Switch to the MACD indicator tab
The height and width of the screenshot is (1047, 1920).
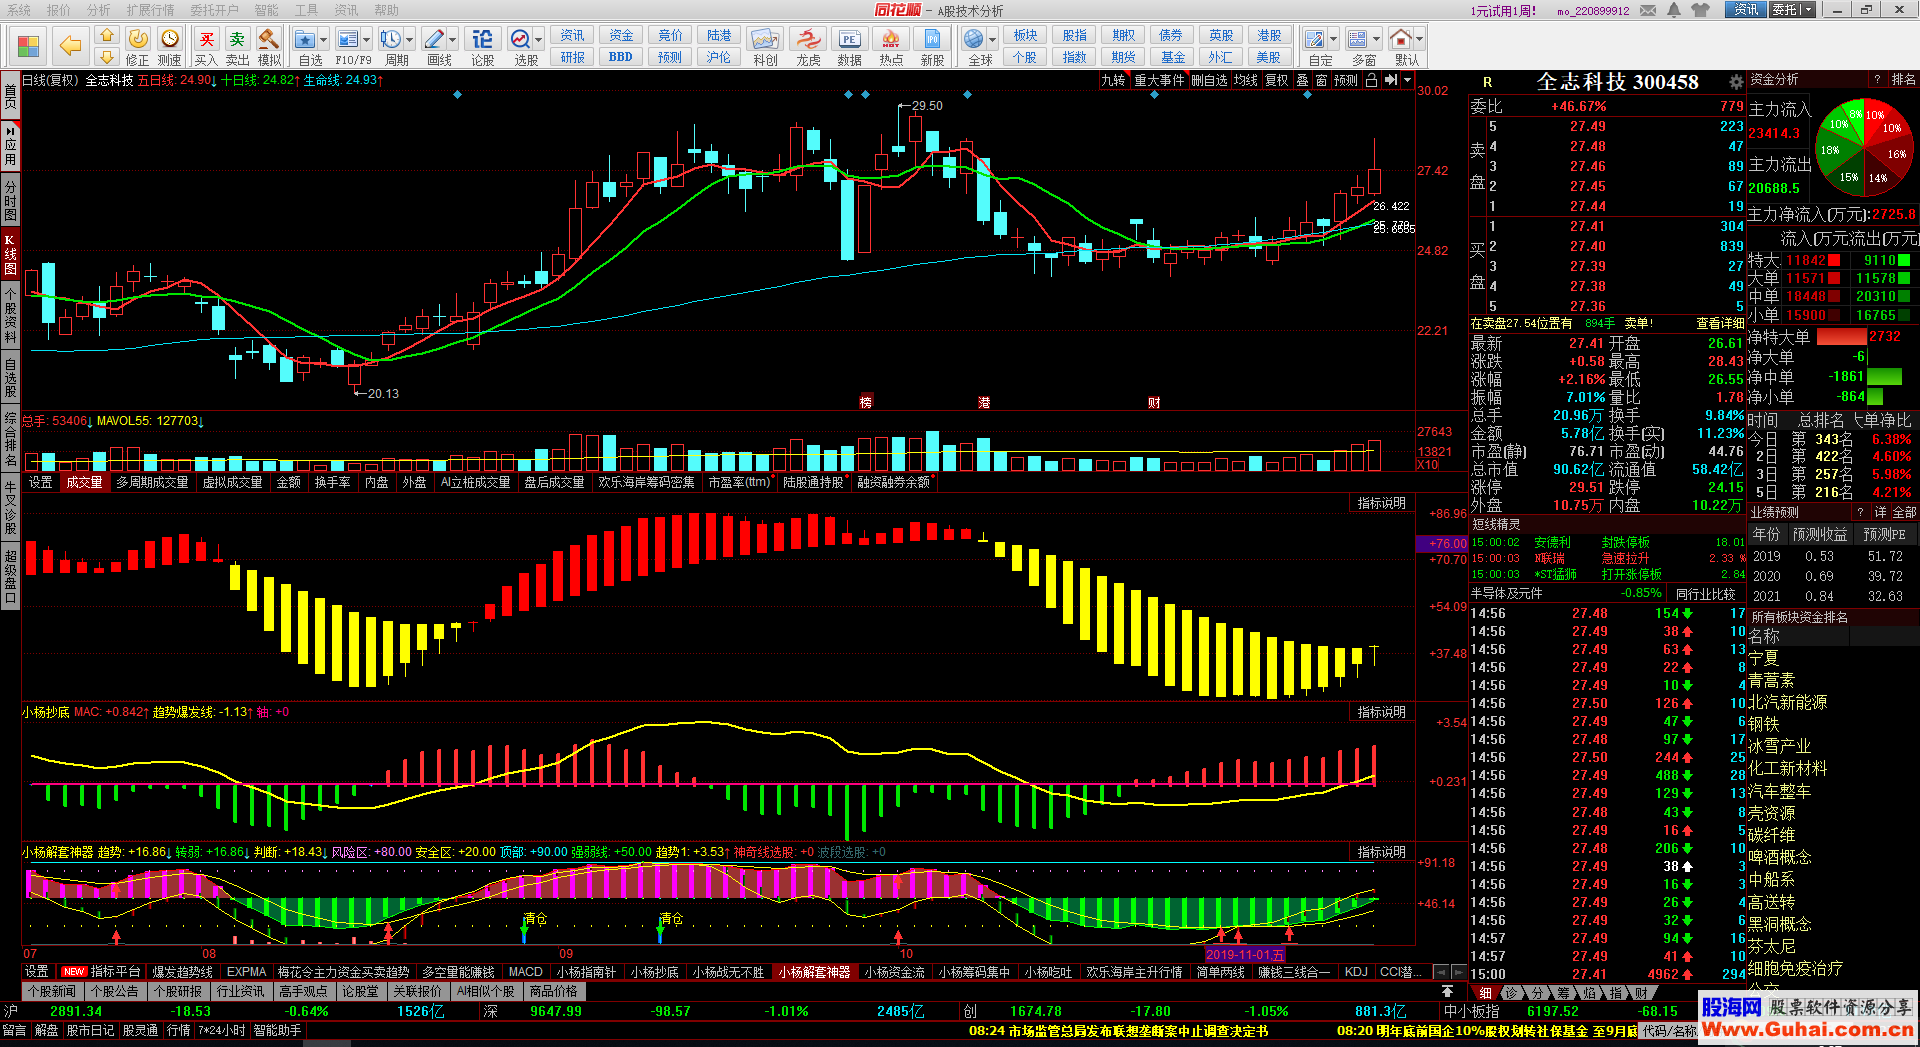(526, 972)
